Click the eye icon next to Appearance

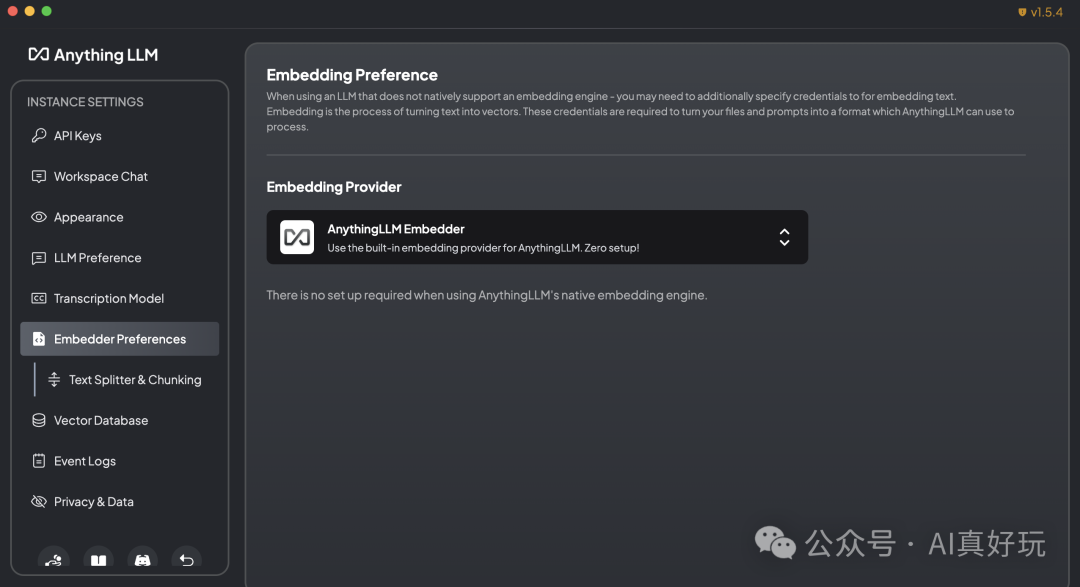(39, 217)
